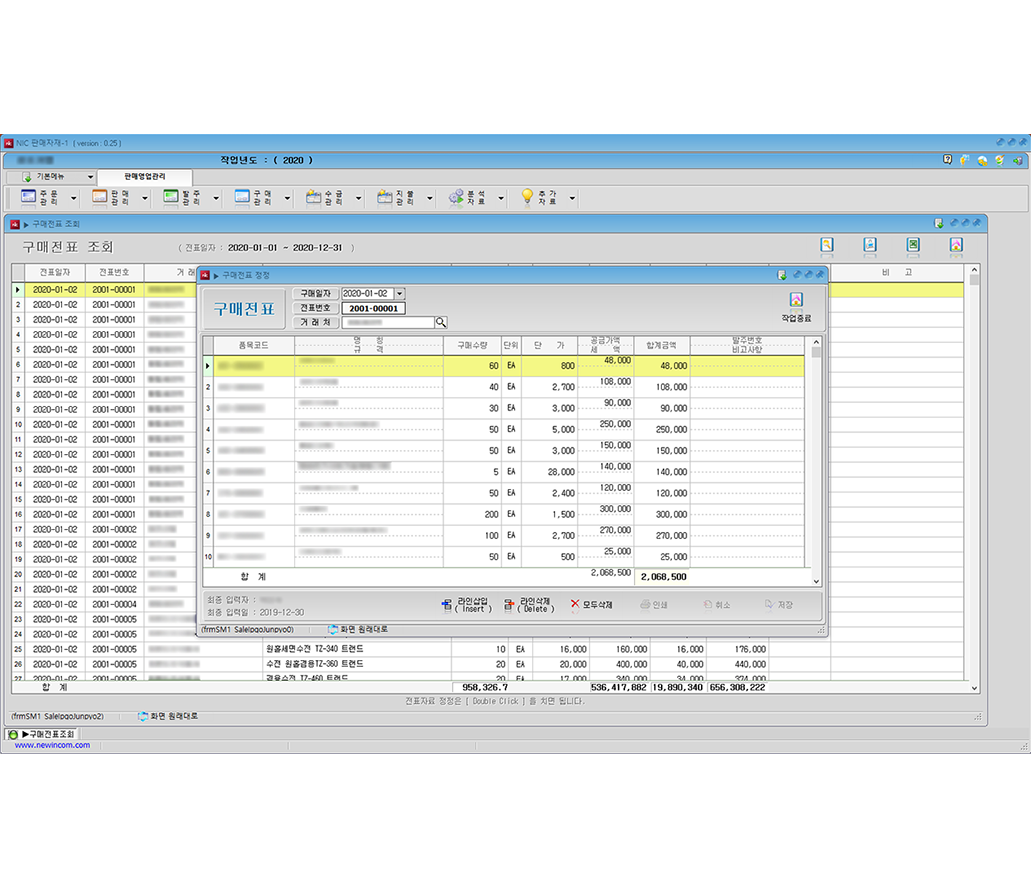Open the 구매관리 toolbar dropdown arrow
Viewport: 1031px width, 889px height.
pos(288,199)
